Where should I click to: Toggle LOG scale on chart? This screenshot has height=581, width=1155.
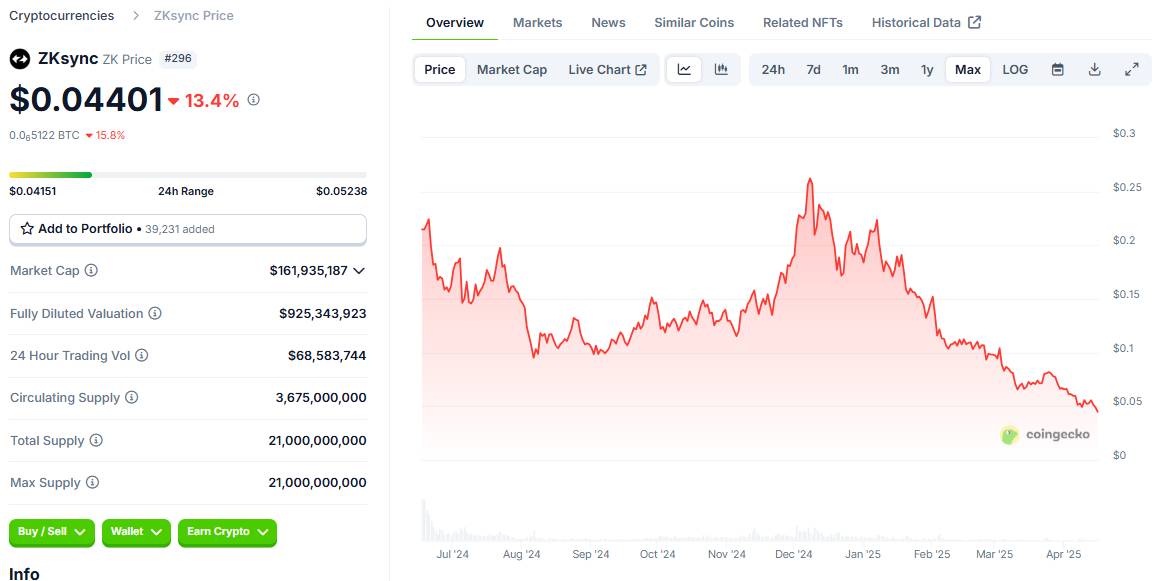click(x=1015, y=69)
